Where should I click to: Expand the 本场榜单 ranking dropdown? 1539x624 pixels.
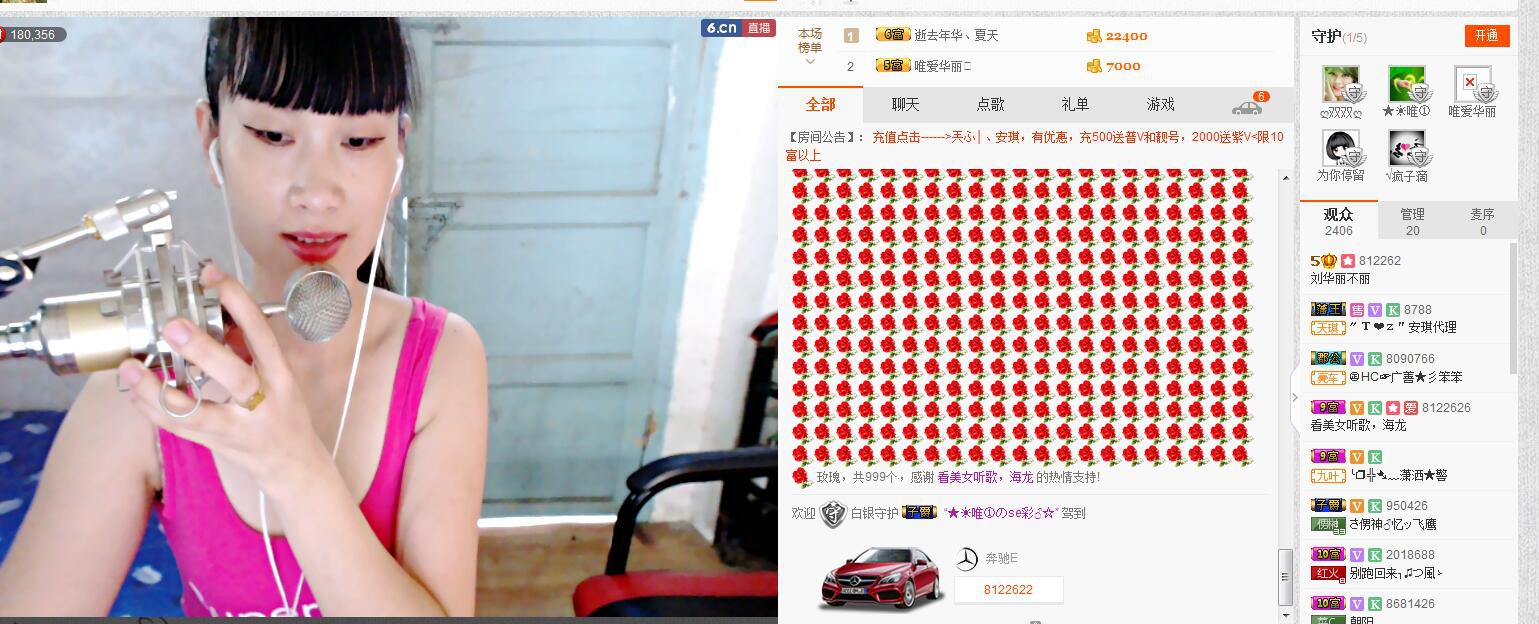(810, 47)
